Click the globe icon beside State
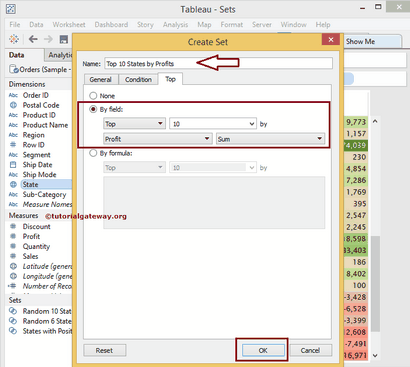This screenshot has width=410, height=367. 13,184
